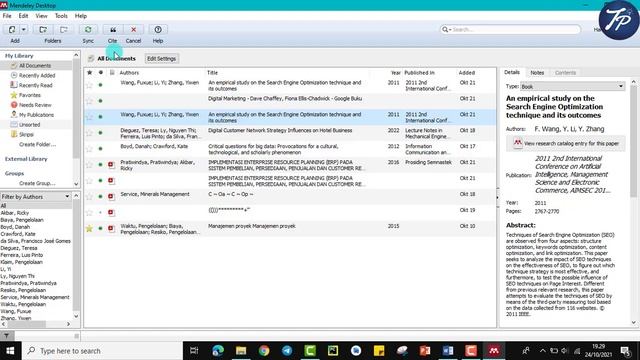Open the View menu
Image resolution: width=640 pixels, height=360 pixels.
pyautogui.click(x=41, y=16)
